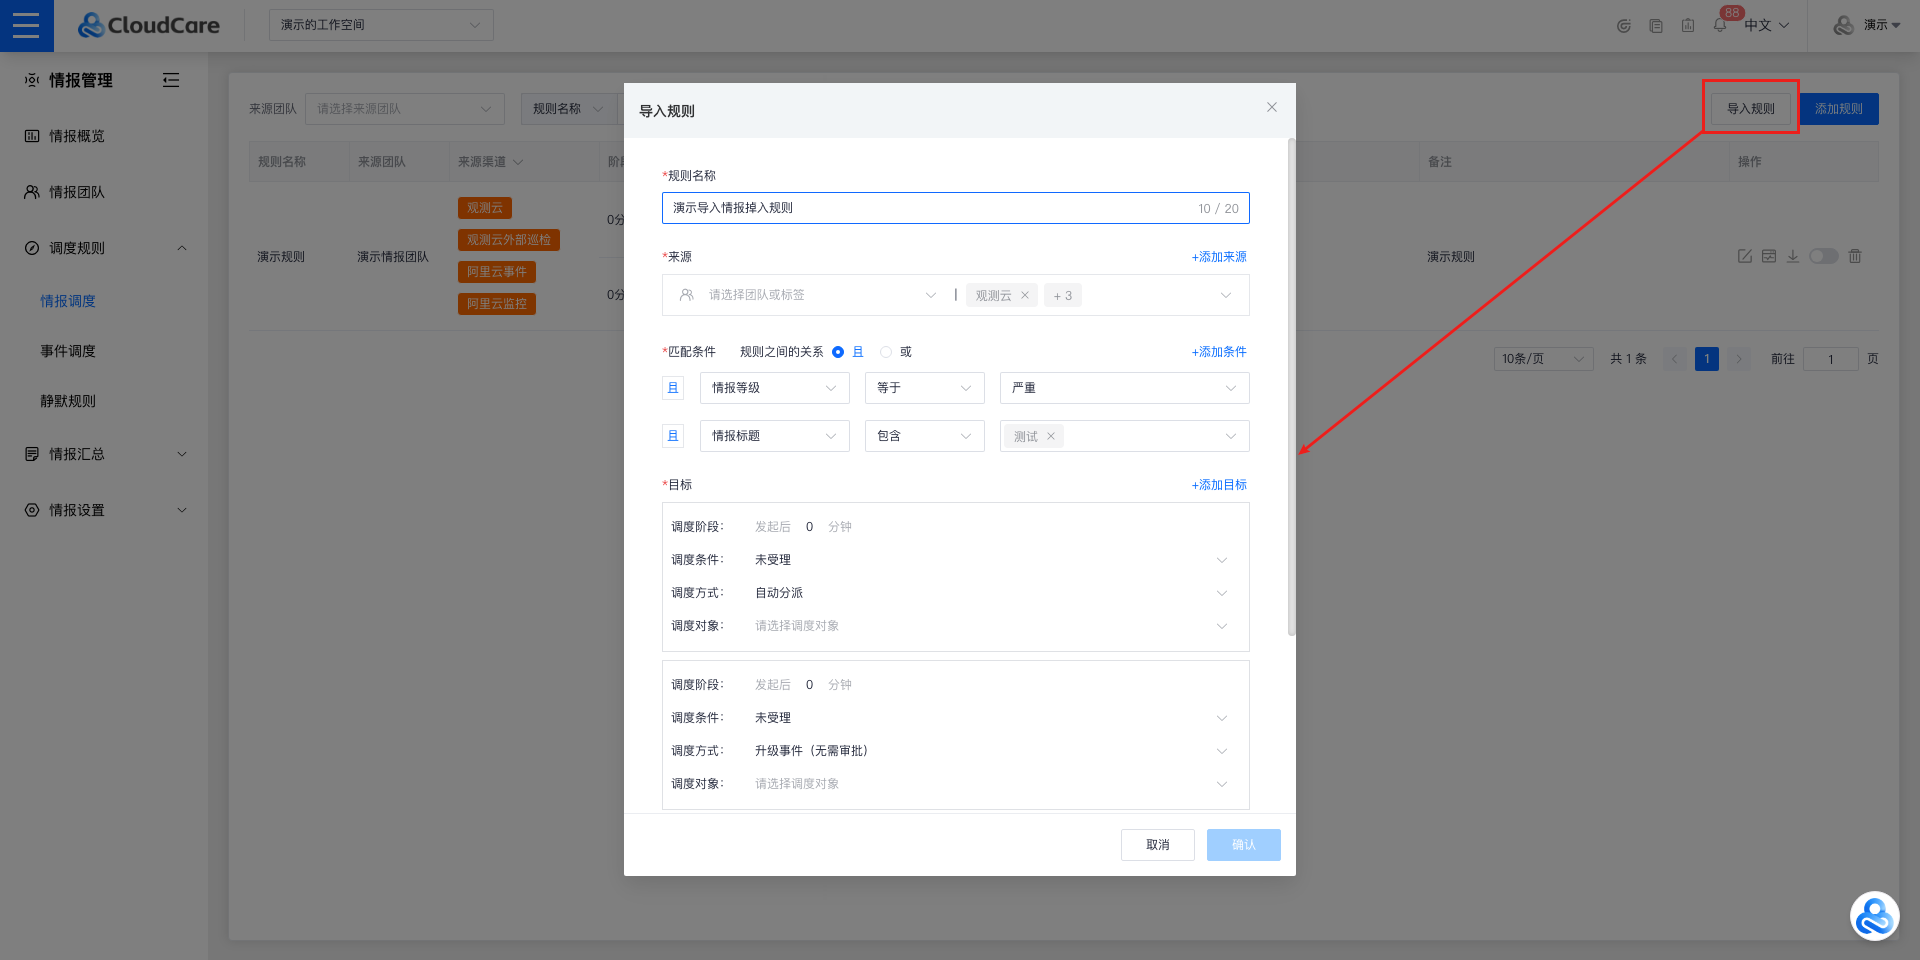Click the 取消 button in the dialog

[1157, 845]
